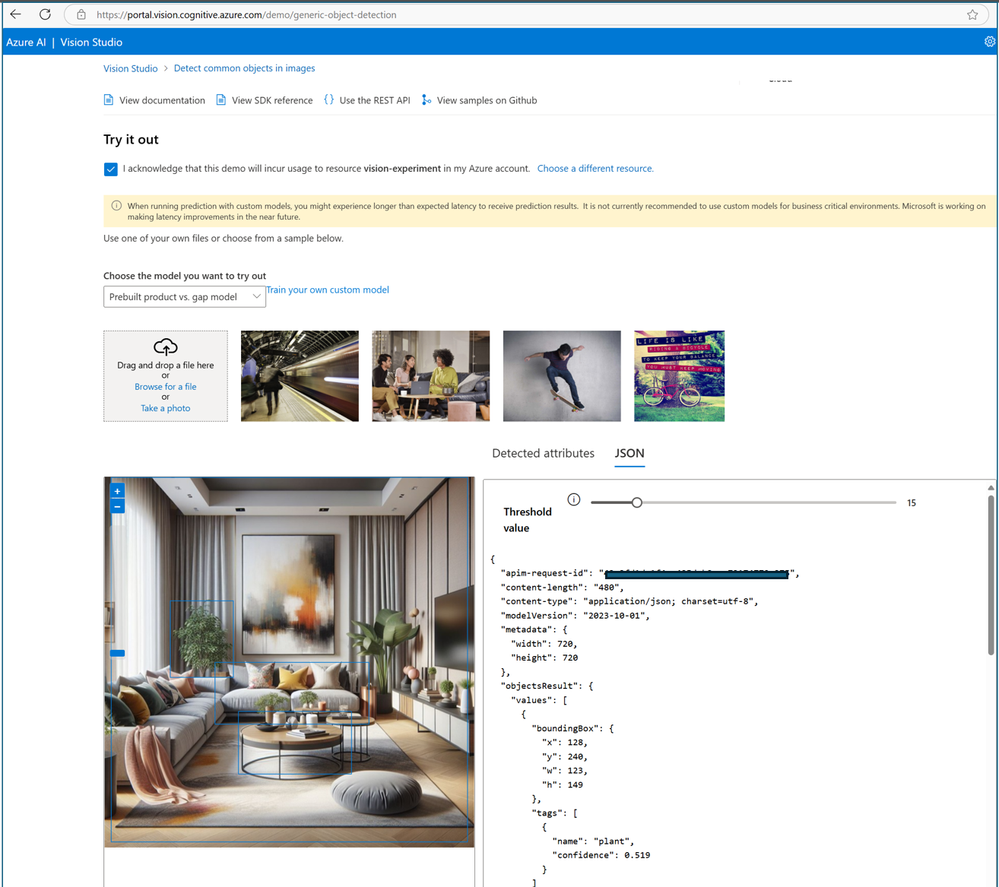Select the JSON tab
The image size is (999, 887).
(x=629, y=453)
